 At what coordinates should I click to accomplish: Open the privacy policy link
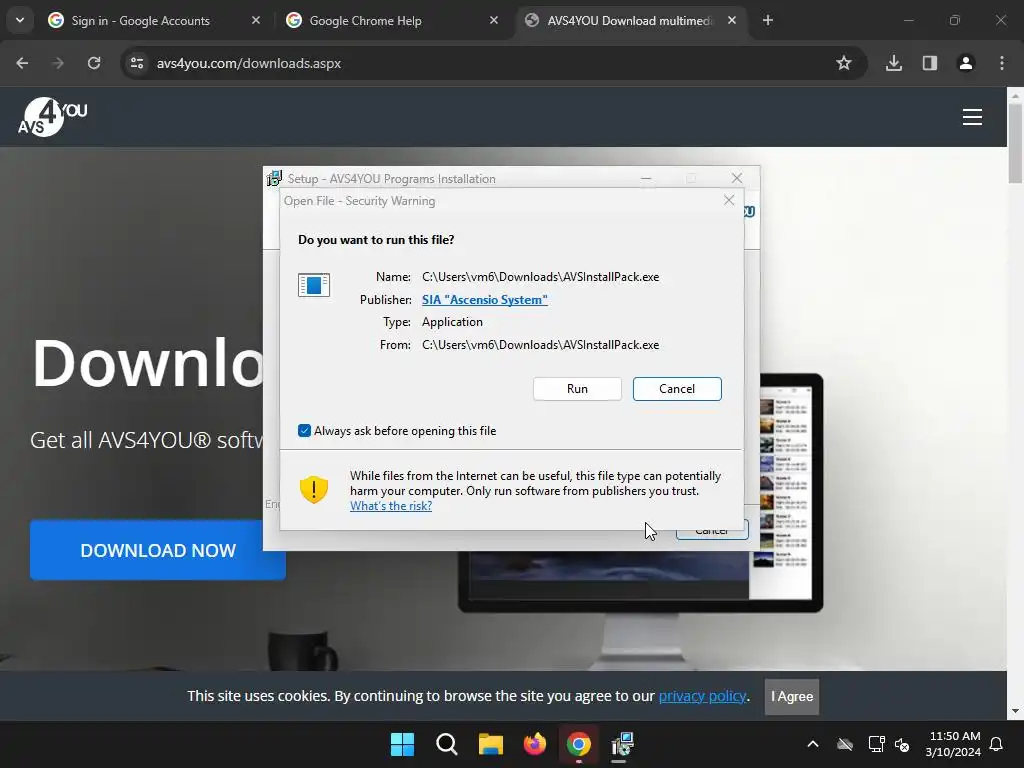click(702, 696)
